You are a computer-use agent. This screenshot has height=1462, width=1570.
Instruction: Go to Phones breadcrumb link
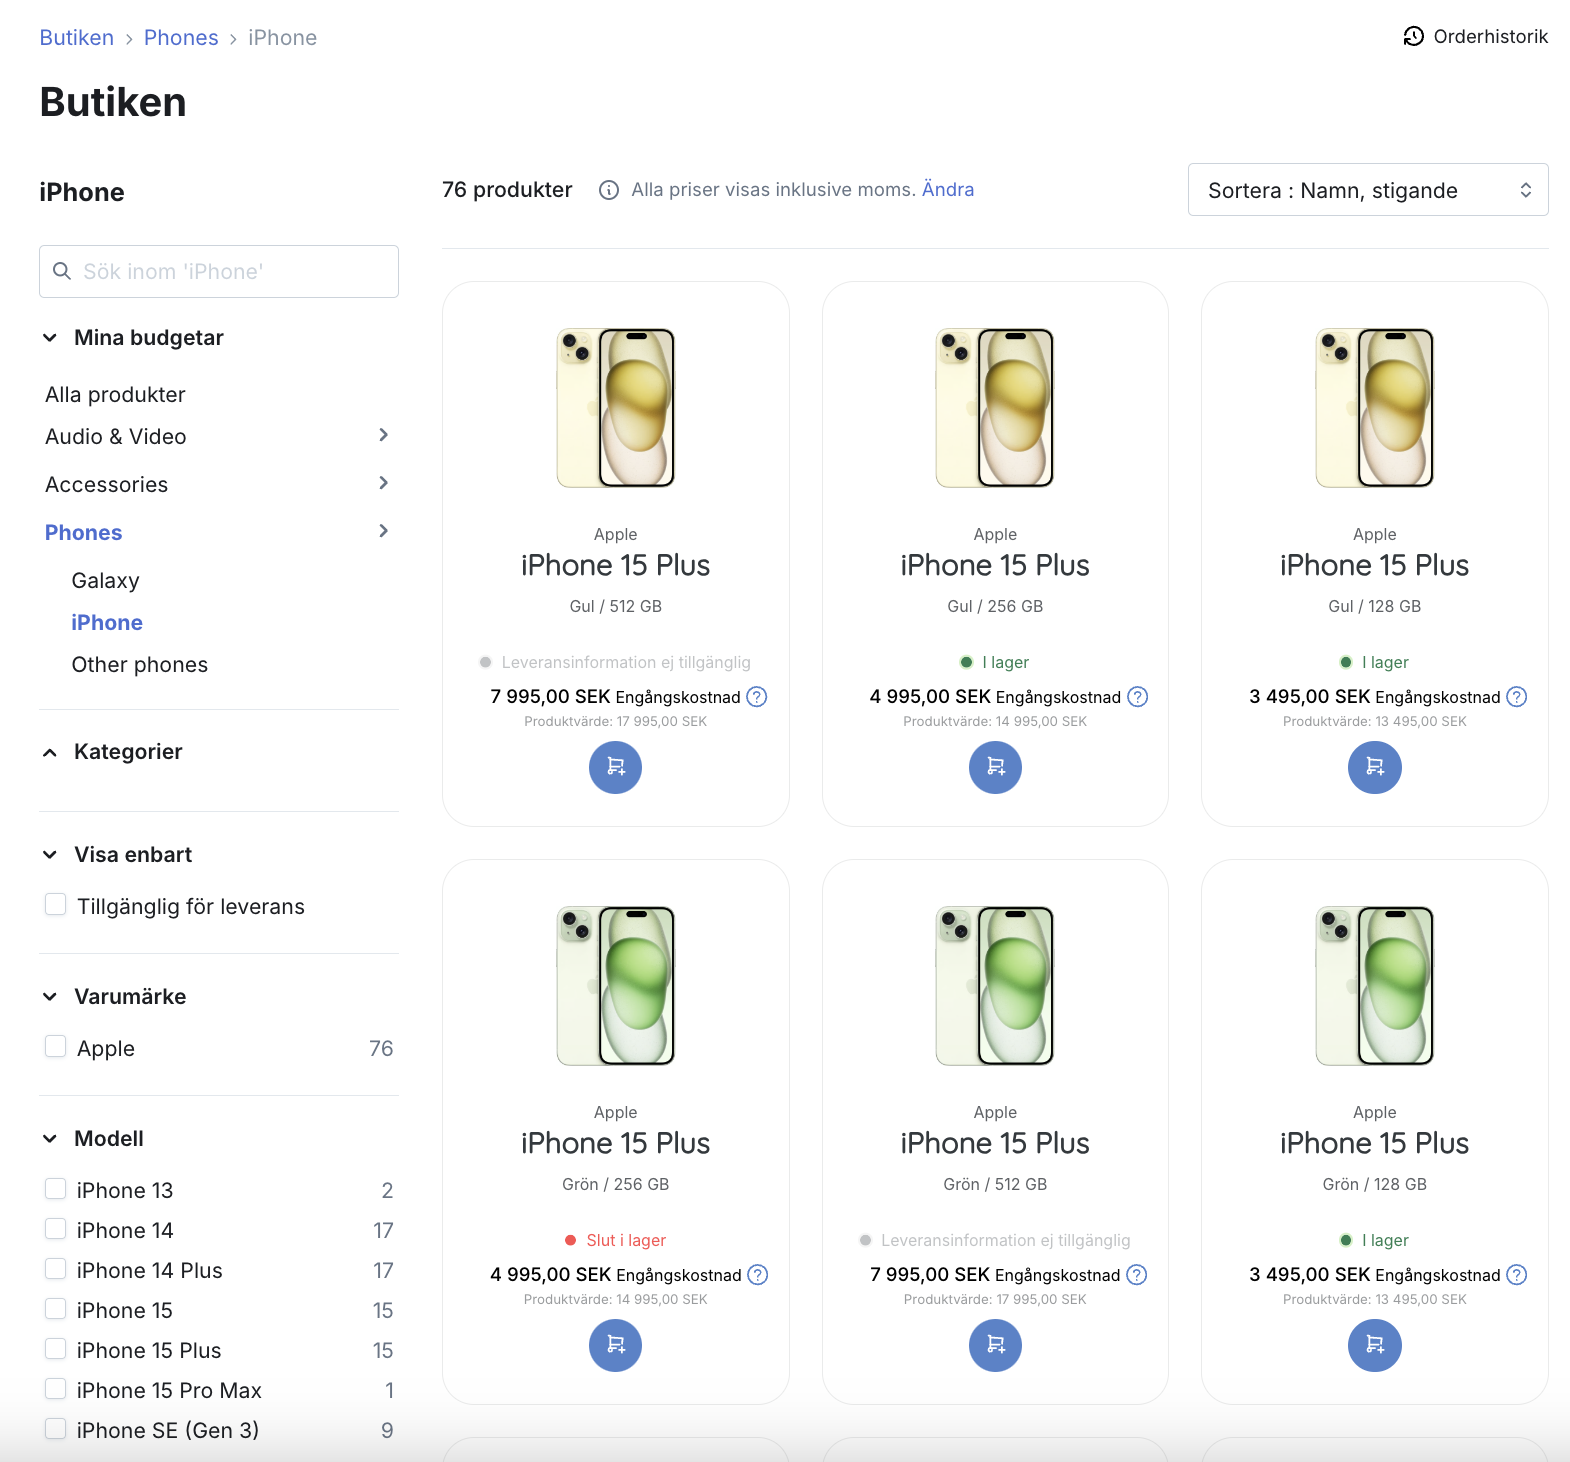click(181, 38)
